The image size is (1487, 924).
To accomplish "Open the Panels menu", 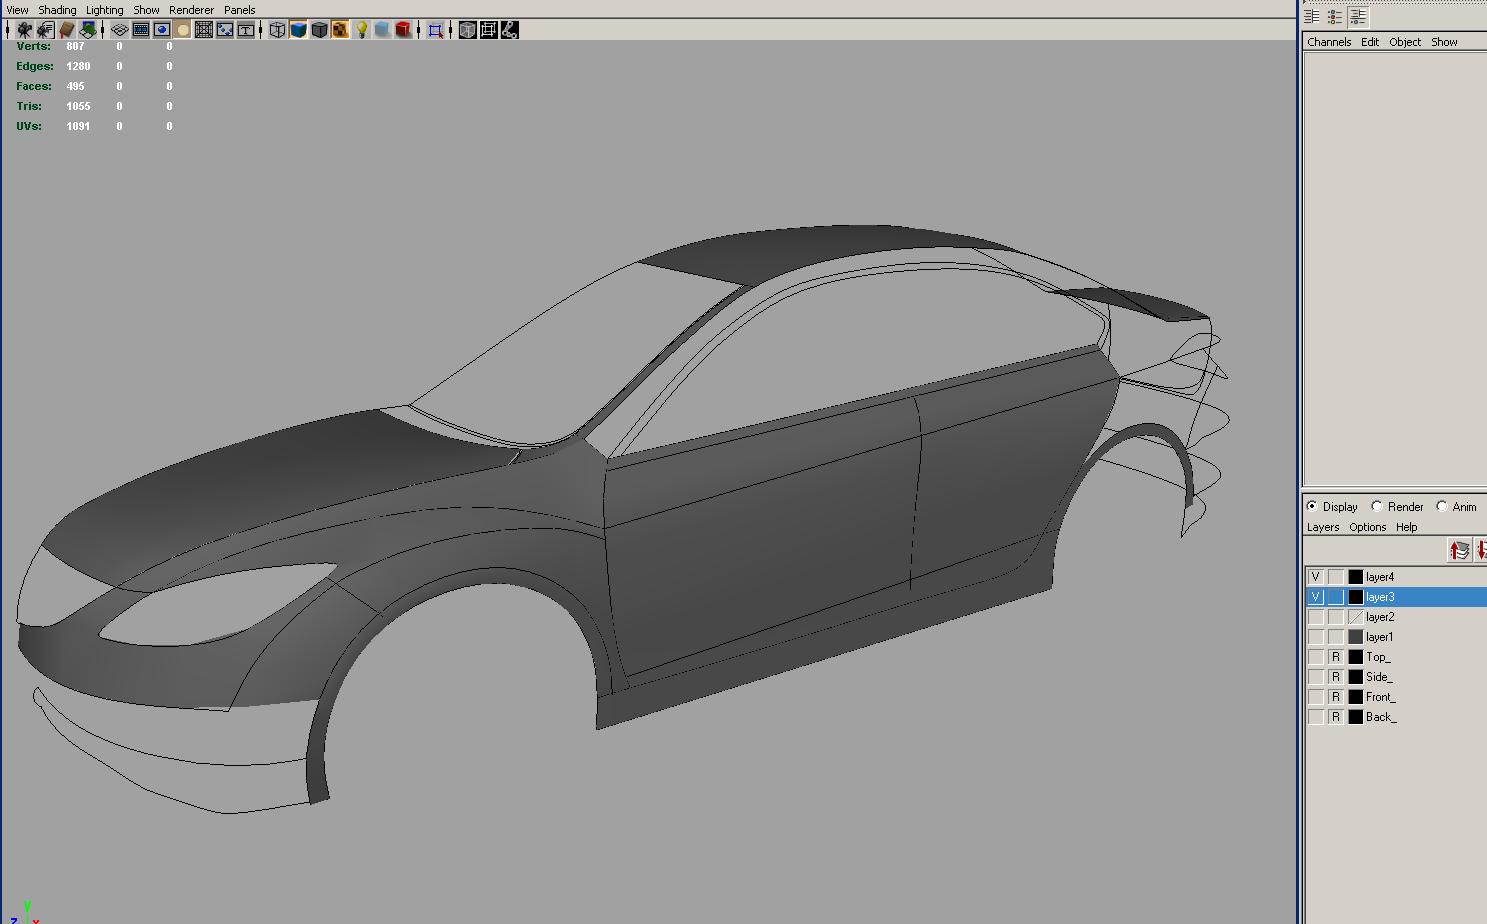I will click(239, 9).
